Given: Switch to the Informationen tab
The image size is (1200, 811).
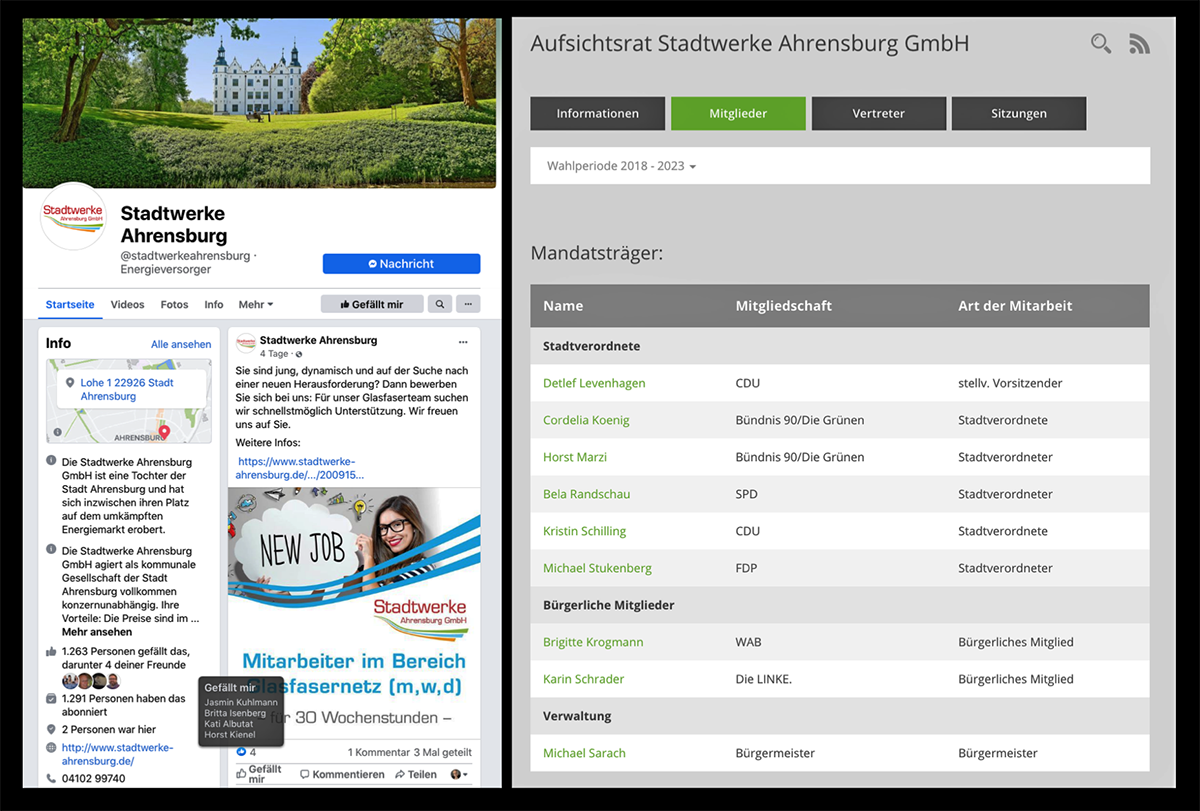Looking at the screenshot, I should coord(597,113).
